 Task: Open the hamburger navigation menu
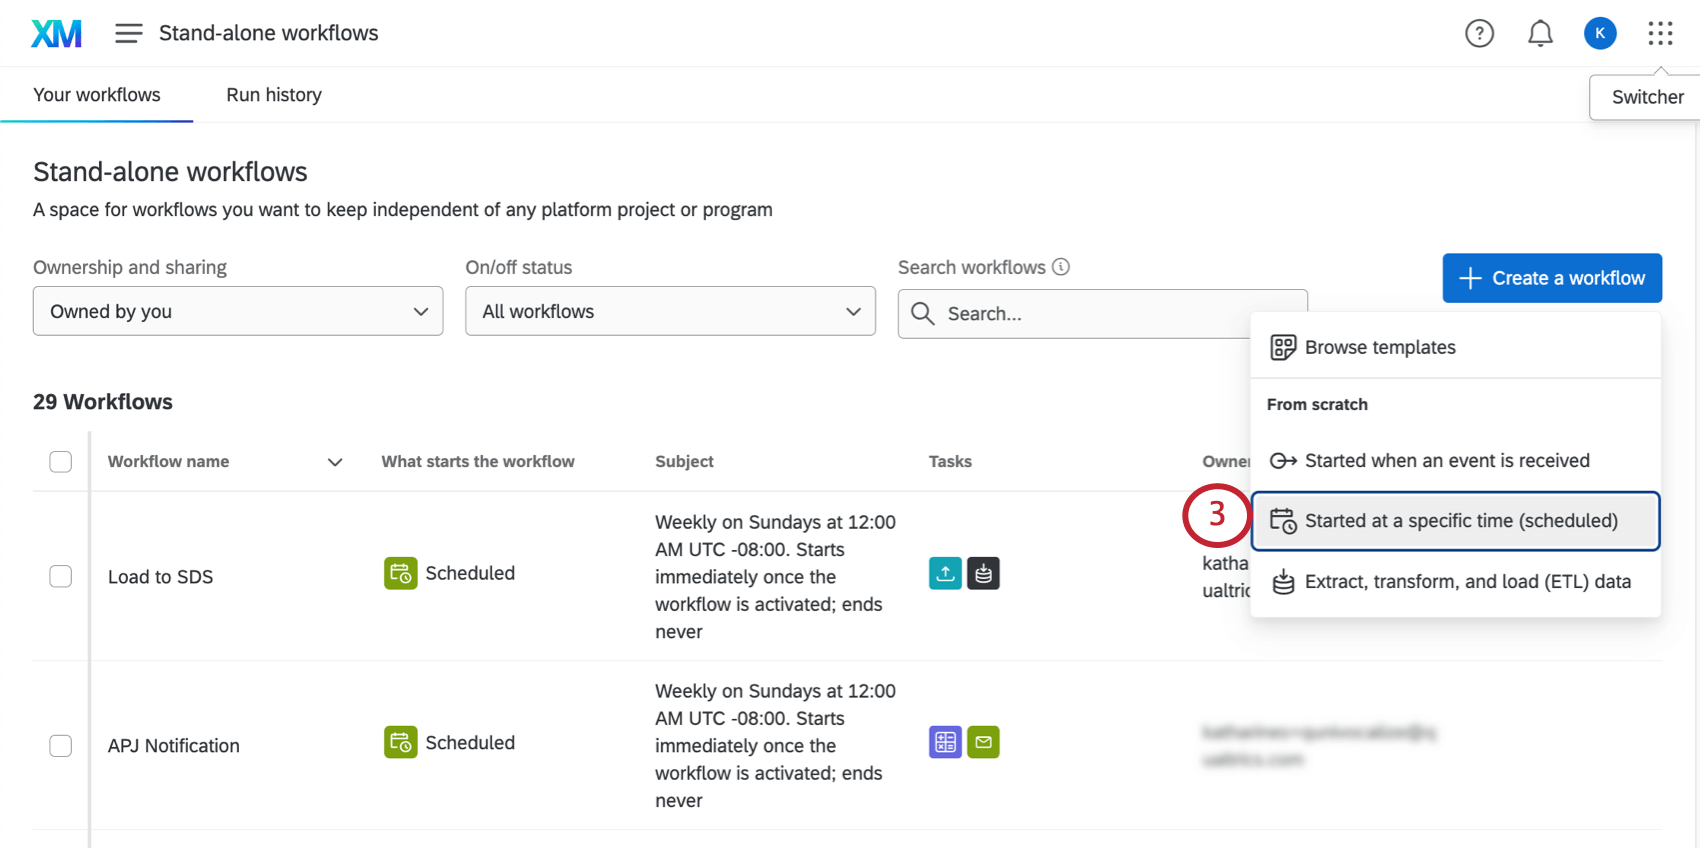[x=128, y=34]
